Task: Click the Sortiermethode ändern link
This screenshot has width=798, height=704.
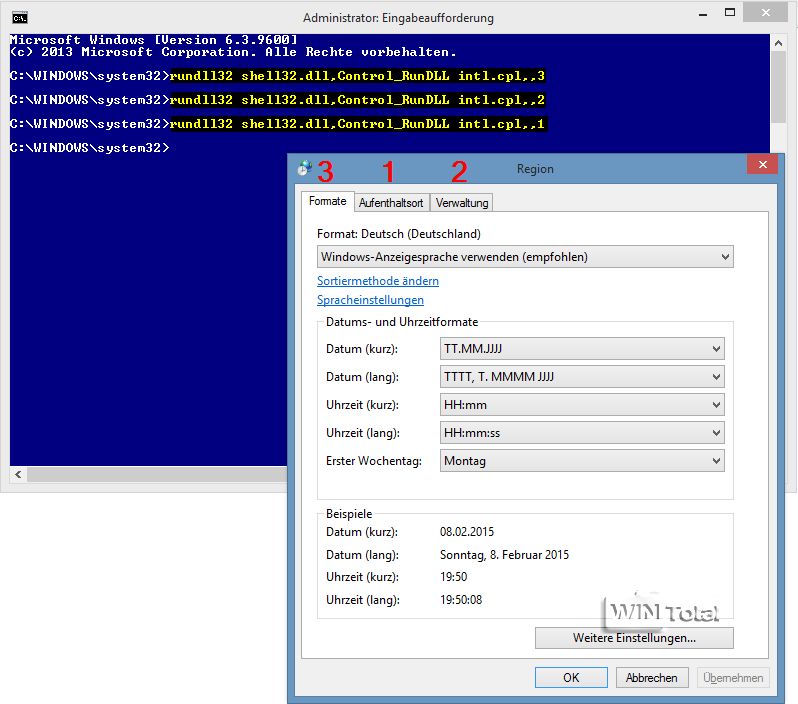Action: [x=378, y=281]
